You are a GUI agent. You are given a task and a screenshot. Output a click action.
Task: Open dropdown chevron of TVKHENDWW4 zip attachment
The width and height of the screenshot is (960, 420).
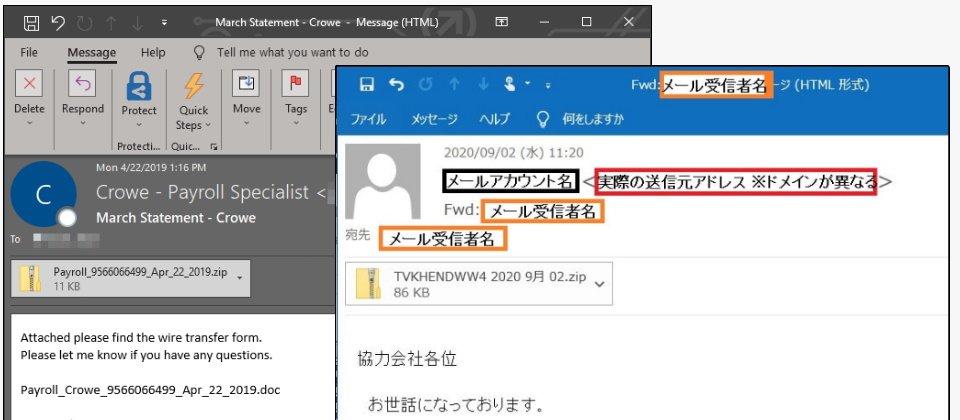pos(599,284)
